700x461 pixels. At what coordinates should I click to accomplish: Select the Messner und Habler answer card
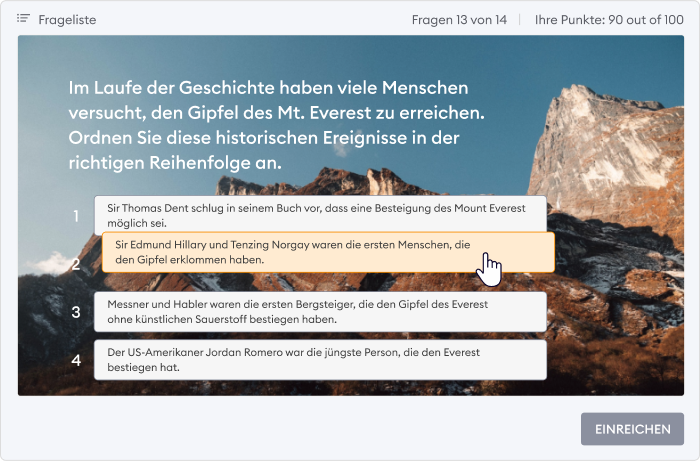coord(320,311)
